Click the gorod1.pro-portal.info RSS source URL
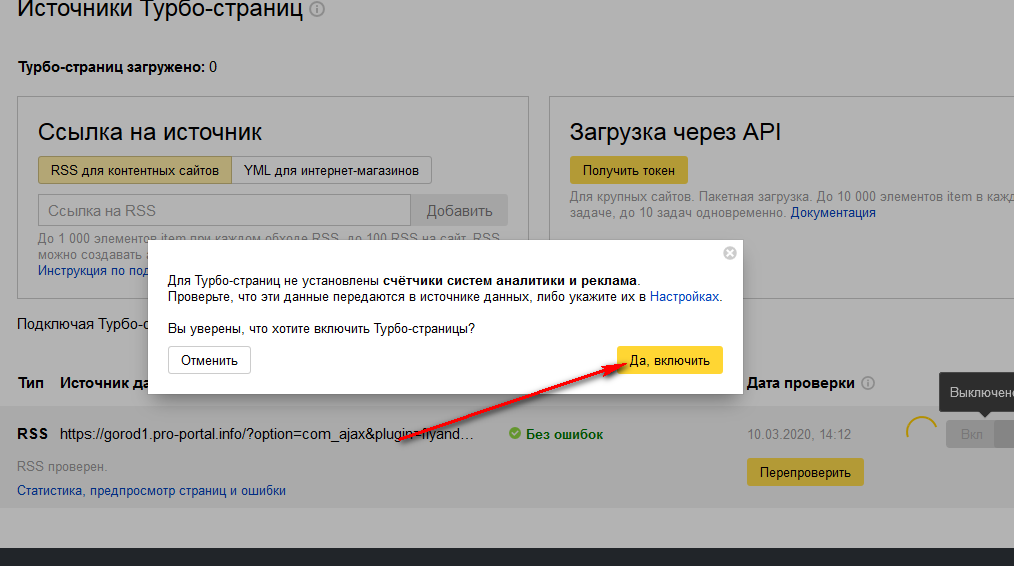The width and height of the screenshot is (1014, 566). click(x=266, y=435)
